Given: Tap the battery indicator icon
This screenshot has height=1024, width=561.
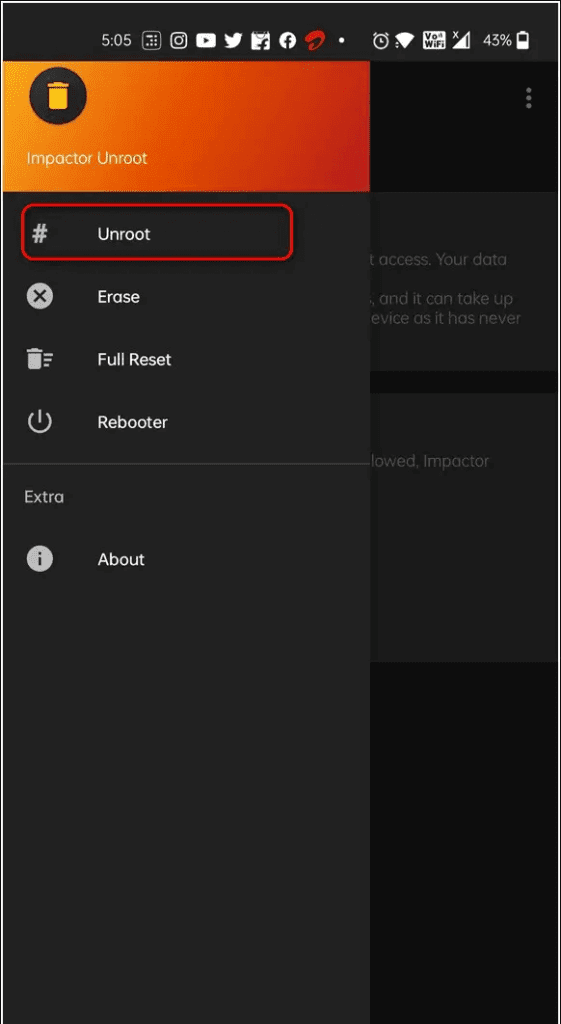Looking at the screenshot, I should 522,40.
